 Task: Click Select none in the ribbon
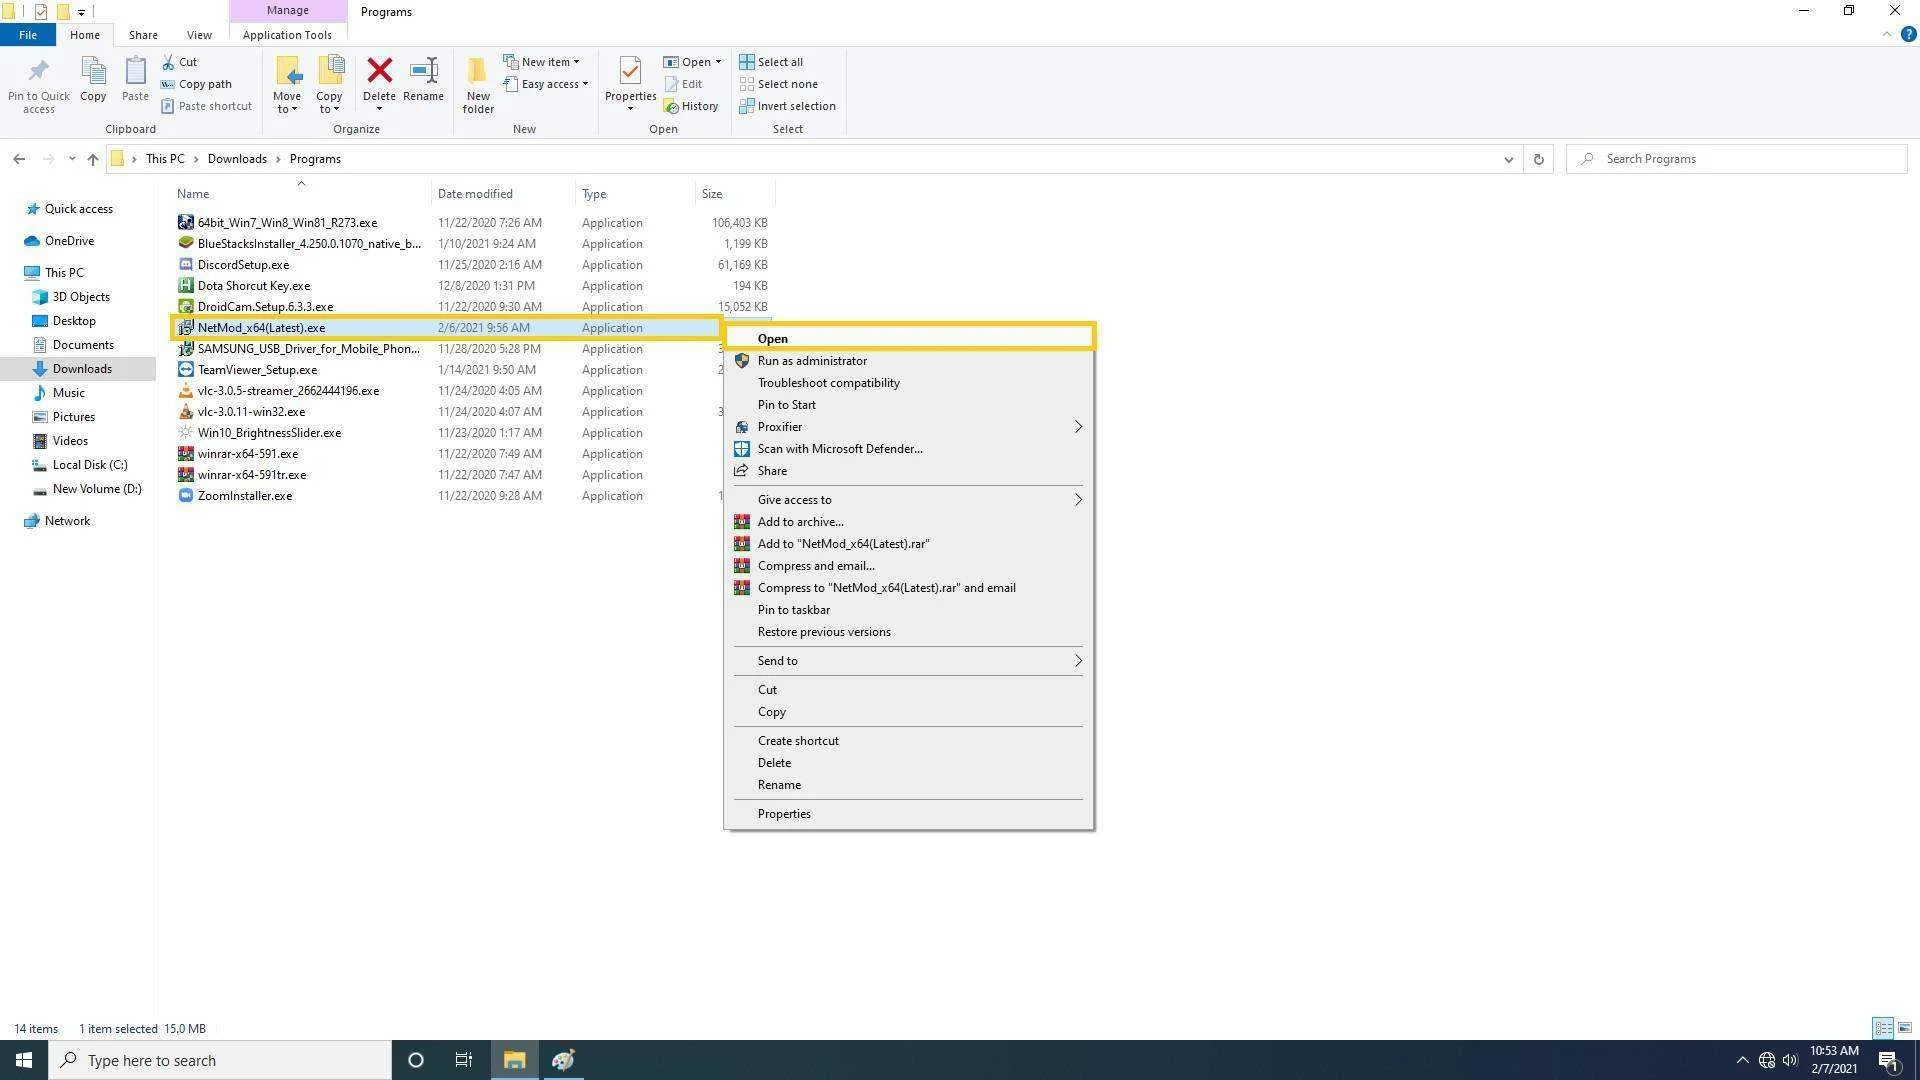pyautogui.click(x=778, y=84)
